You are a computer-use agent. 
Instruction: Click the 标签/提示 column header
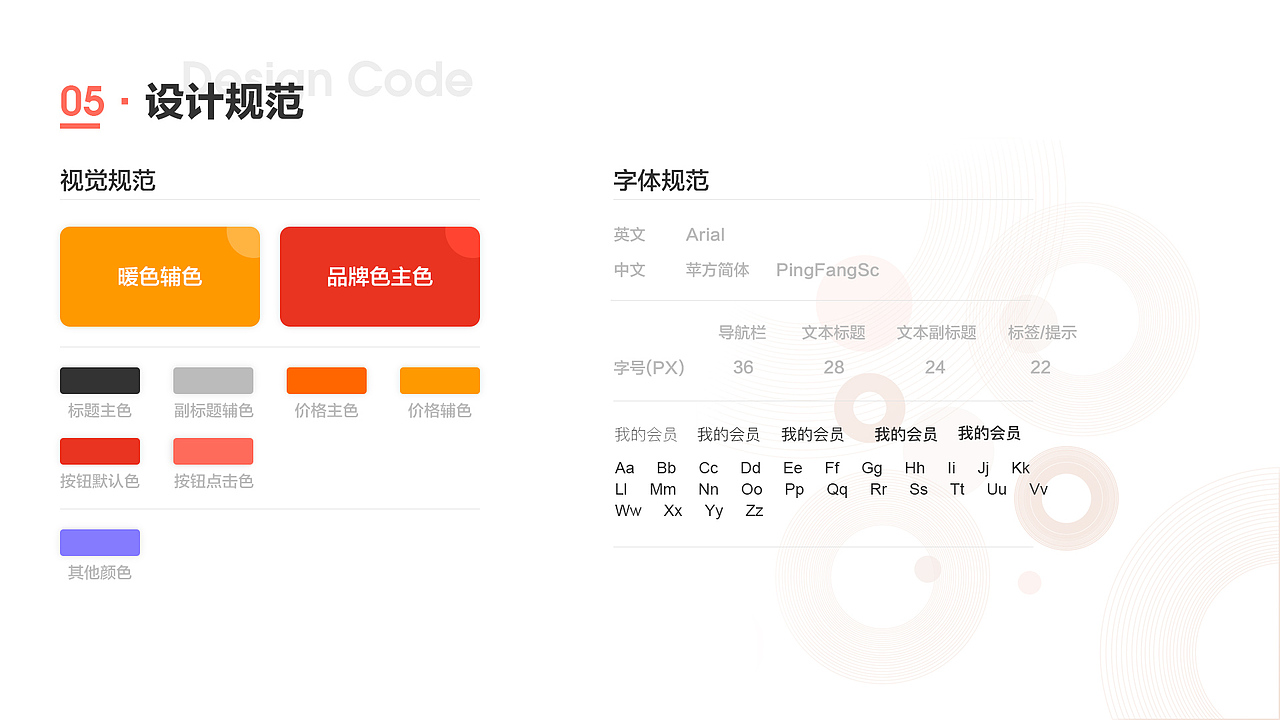(x=1042, y=333)
